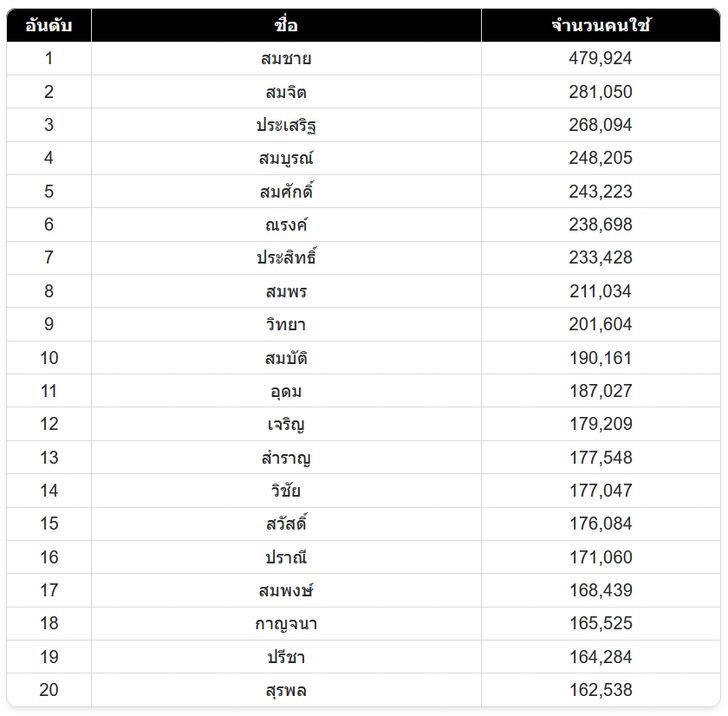Click the name ประเสริฐ
The height and width of the screenshot is (716, 728).
click(x=286, y=125)
